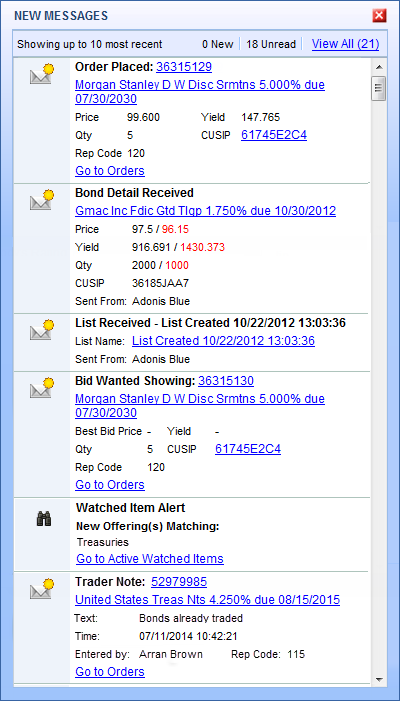Click the NEW MESSAGES window title

[61, 17]
